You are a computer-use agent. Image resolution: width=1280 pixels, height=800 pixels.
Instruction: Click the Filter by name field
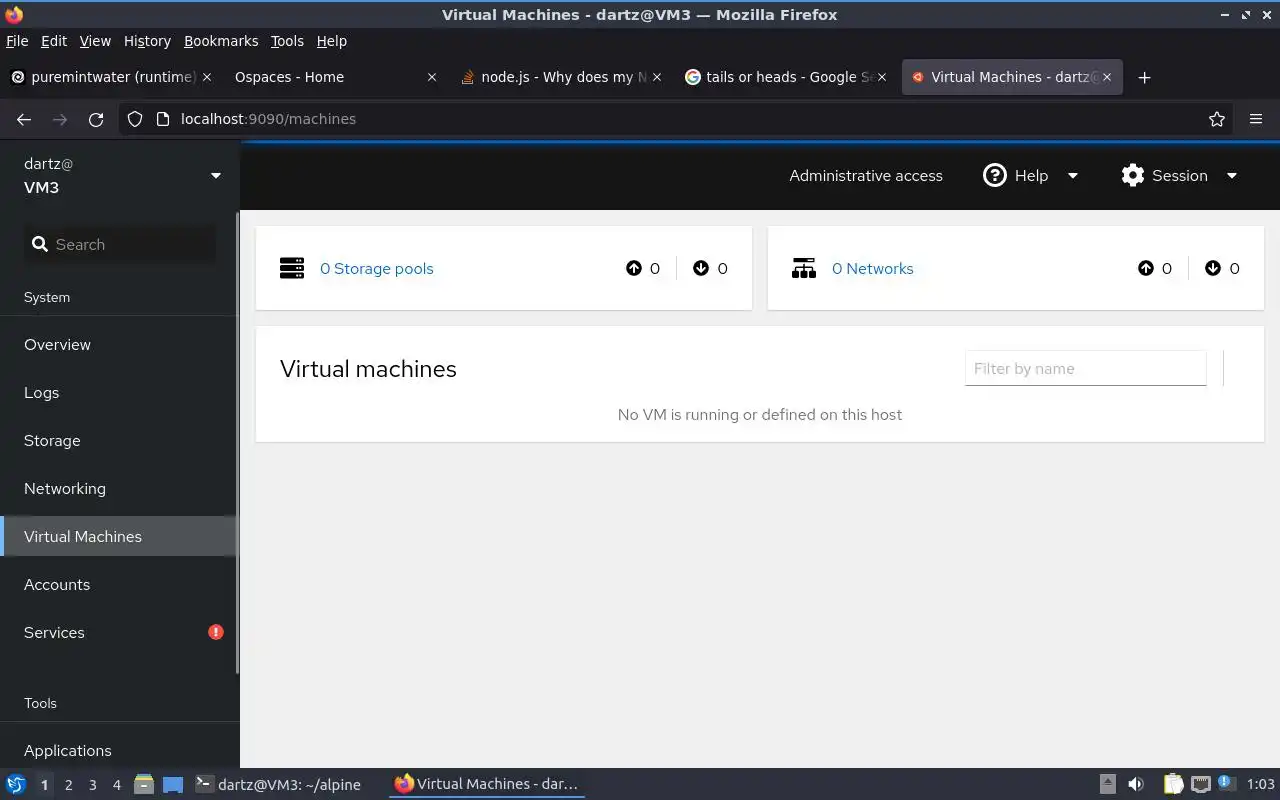[1085, 368]
